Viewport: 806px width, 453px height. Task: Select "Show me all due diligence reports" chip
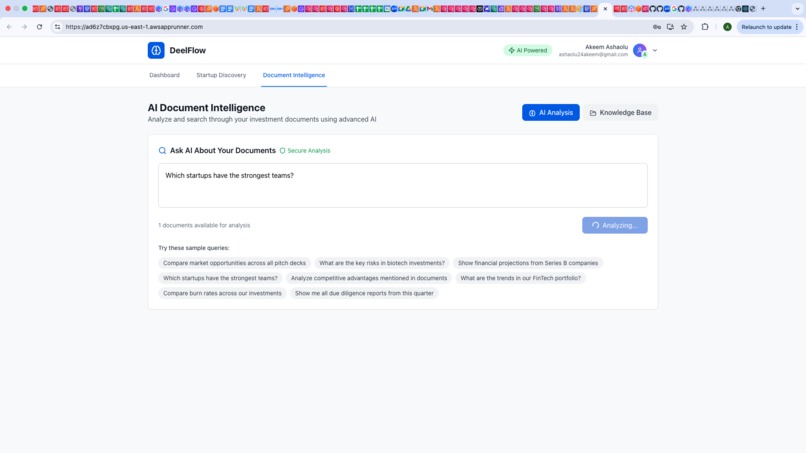[364, 293]
